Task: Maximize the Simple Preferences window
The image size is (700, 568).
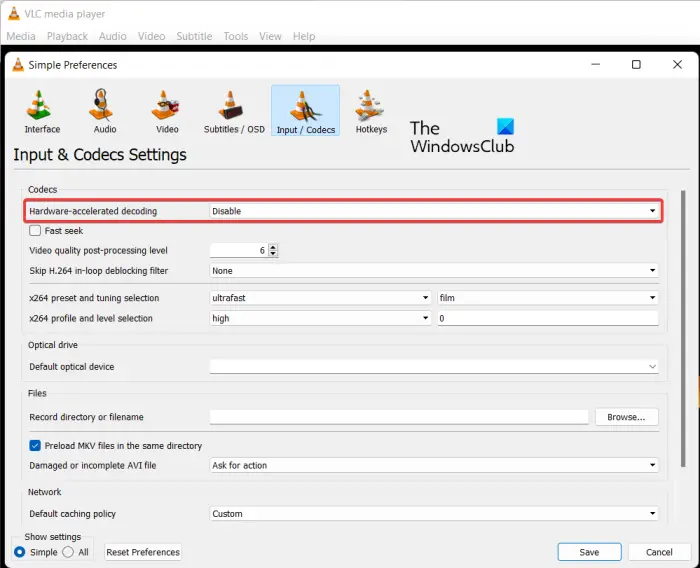Action: [x=636, y=65]
